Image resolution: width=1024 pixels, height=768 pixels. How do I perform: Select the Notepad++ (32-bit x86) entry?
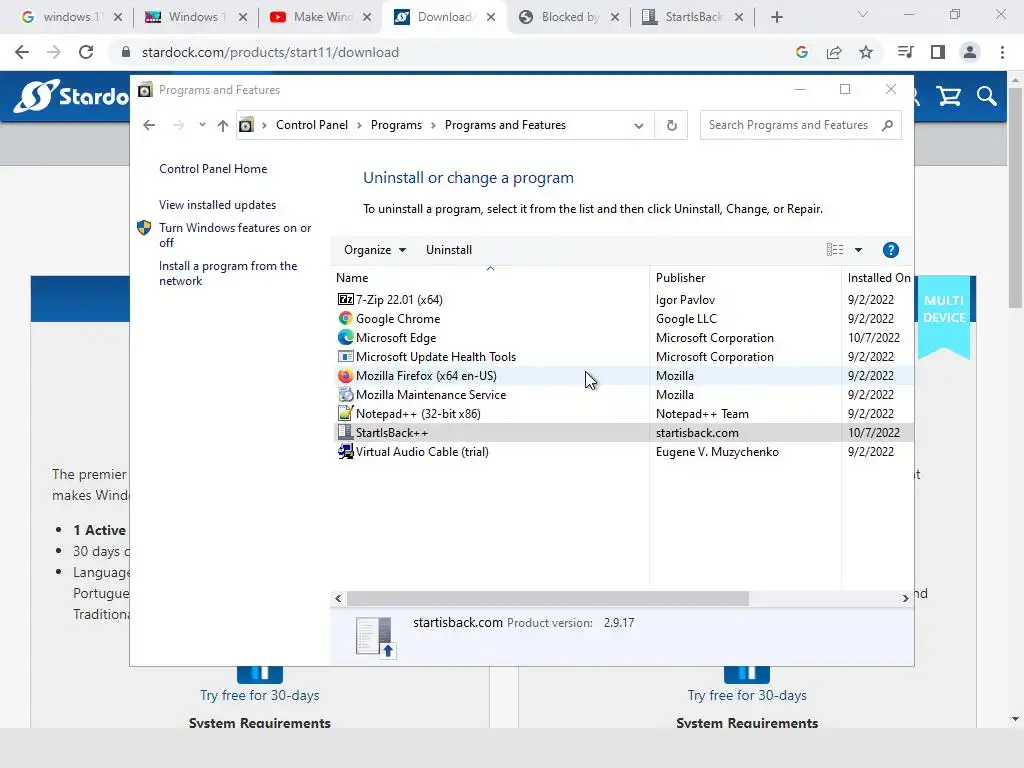pos(622,413)
